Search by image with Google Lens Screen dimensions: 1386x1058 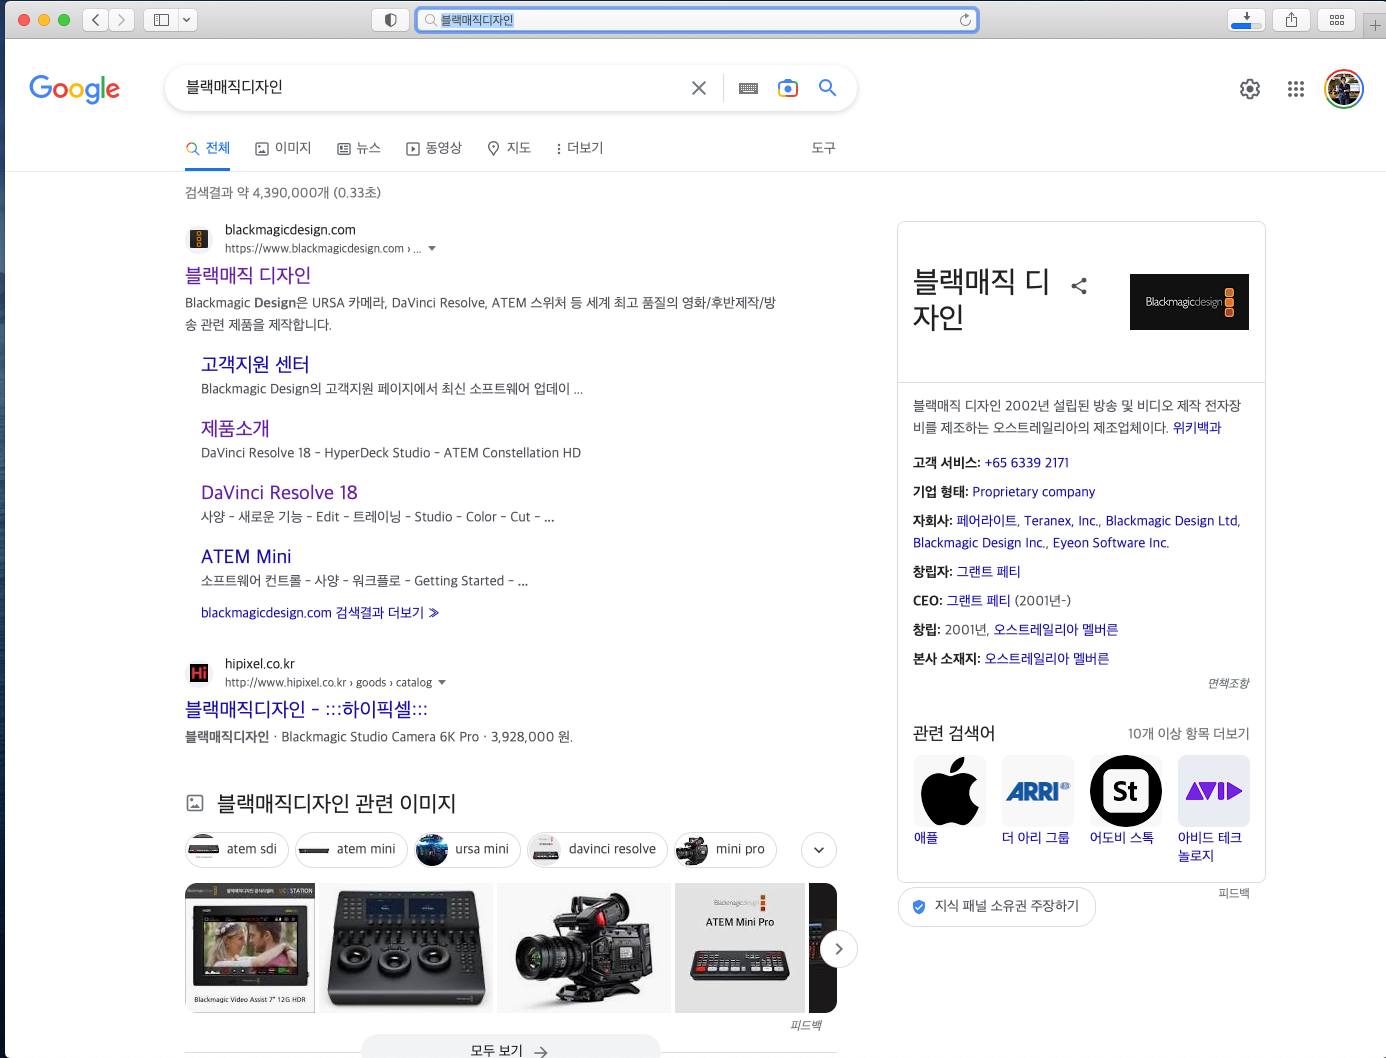point(788,88)
